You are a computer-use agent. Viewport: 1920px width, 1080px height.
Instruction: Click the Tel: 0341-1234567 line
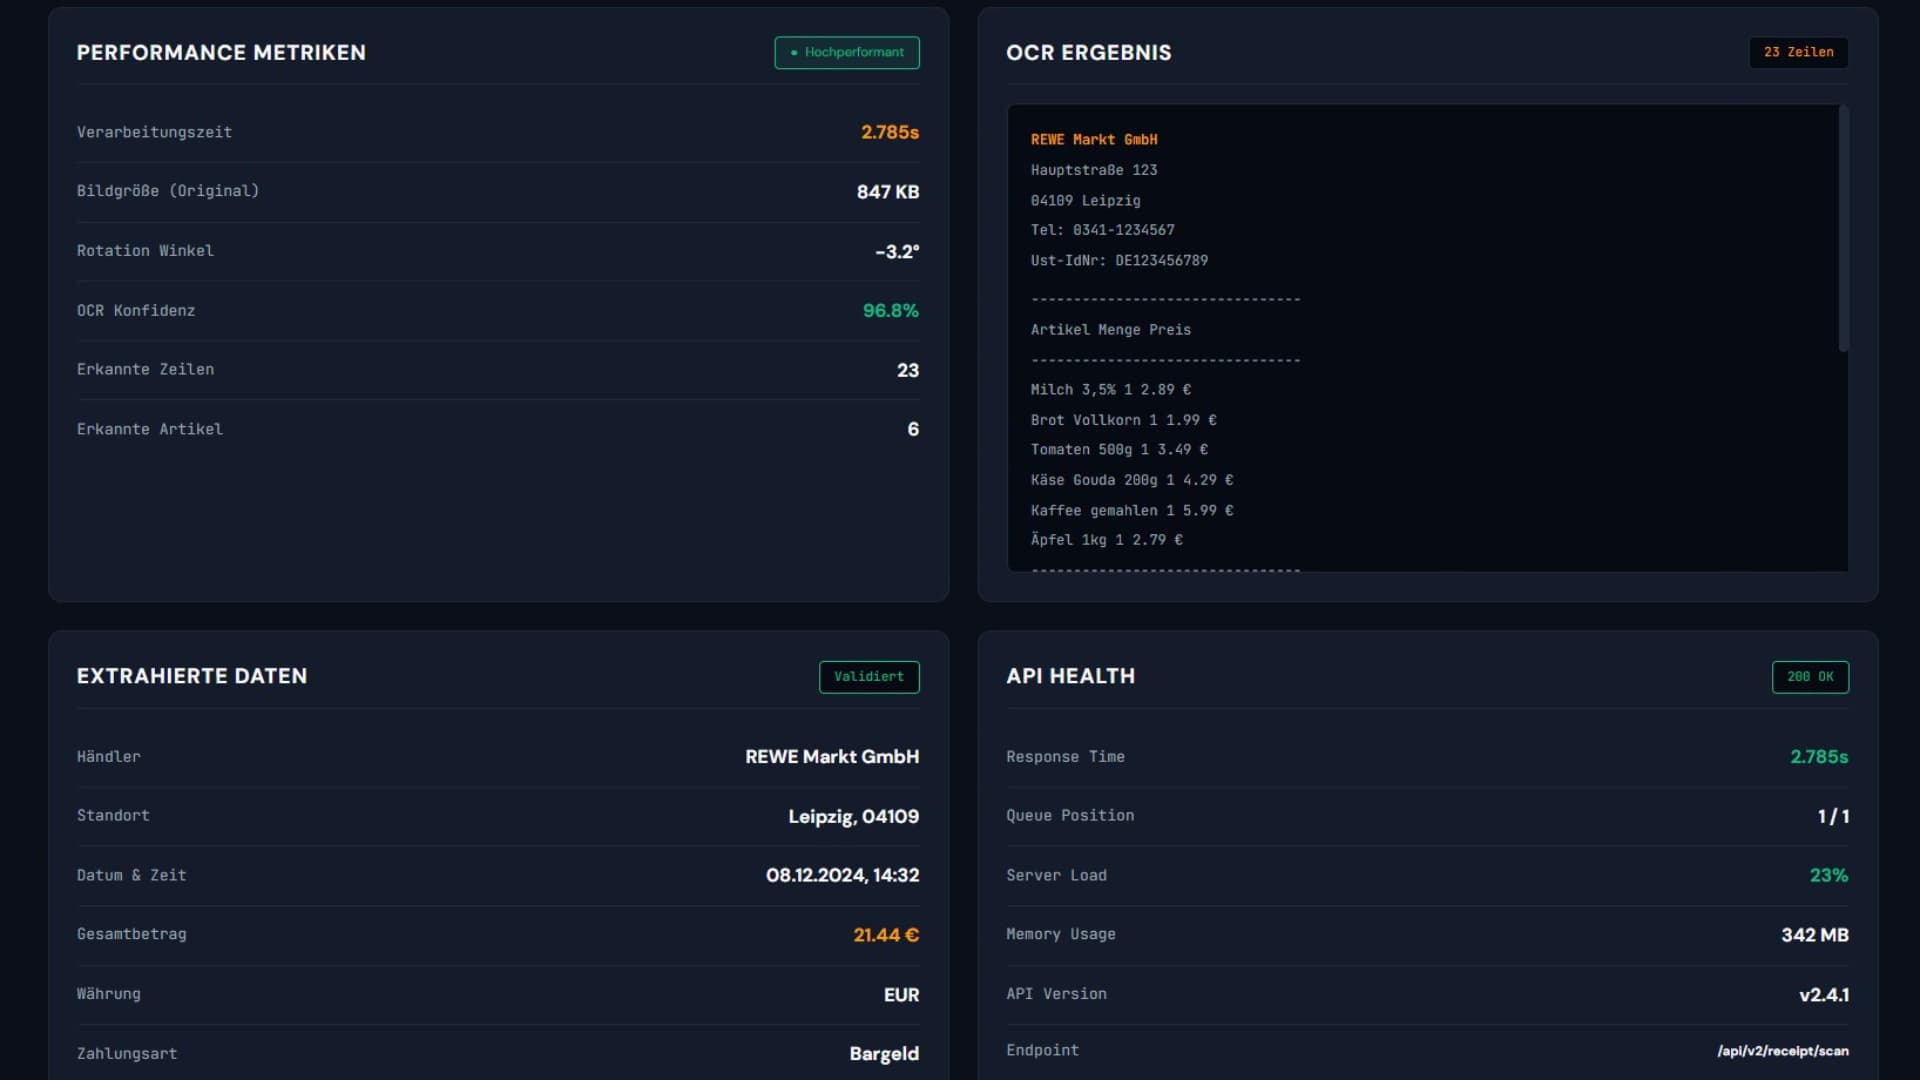point(1103,230)
